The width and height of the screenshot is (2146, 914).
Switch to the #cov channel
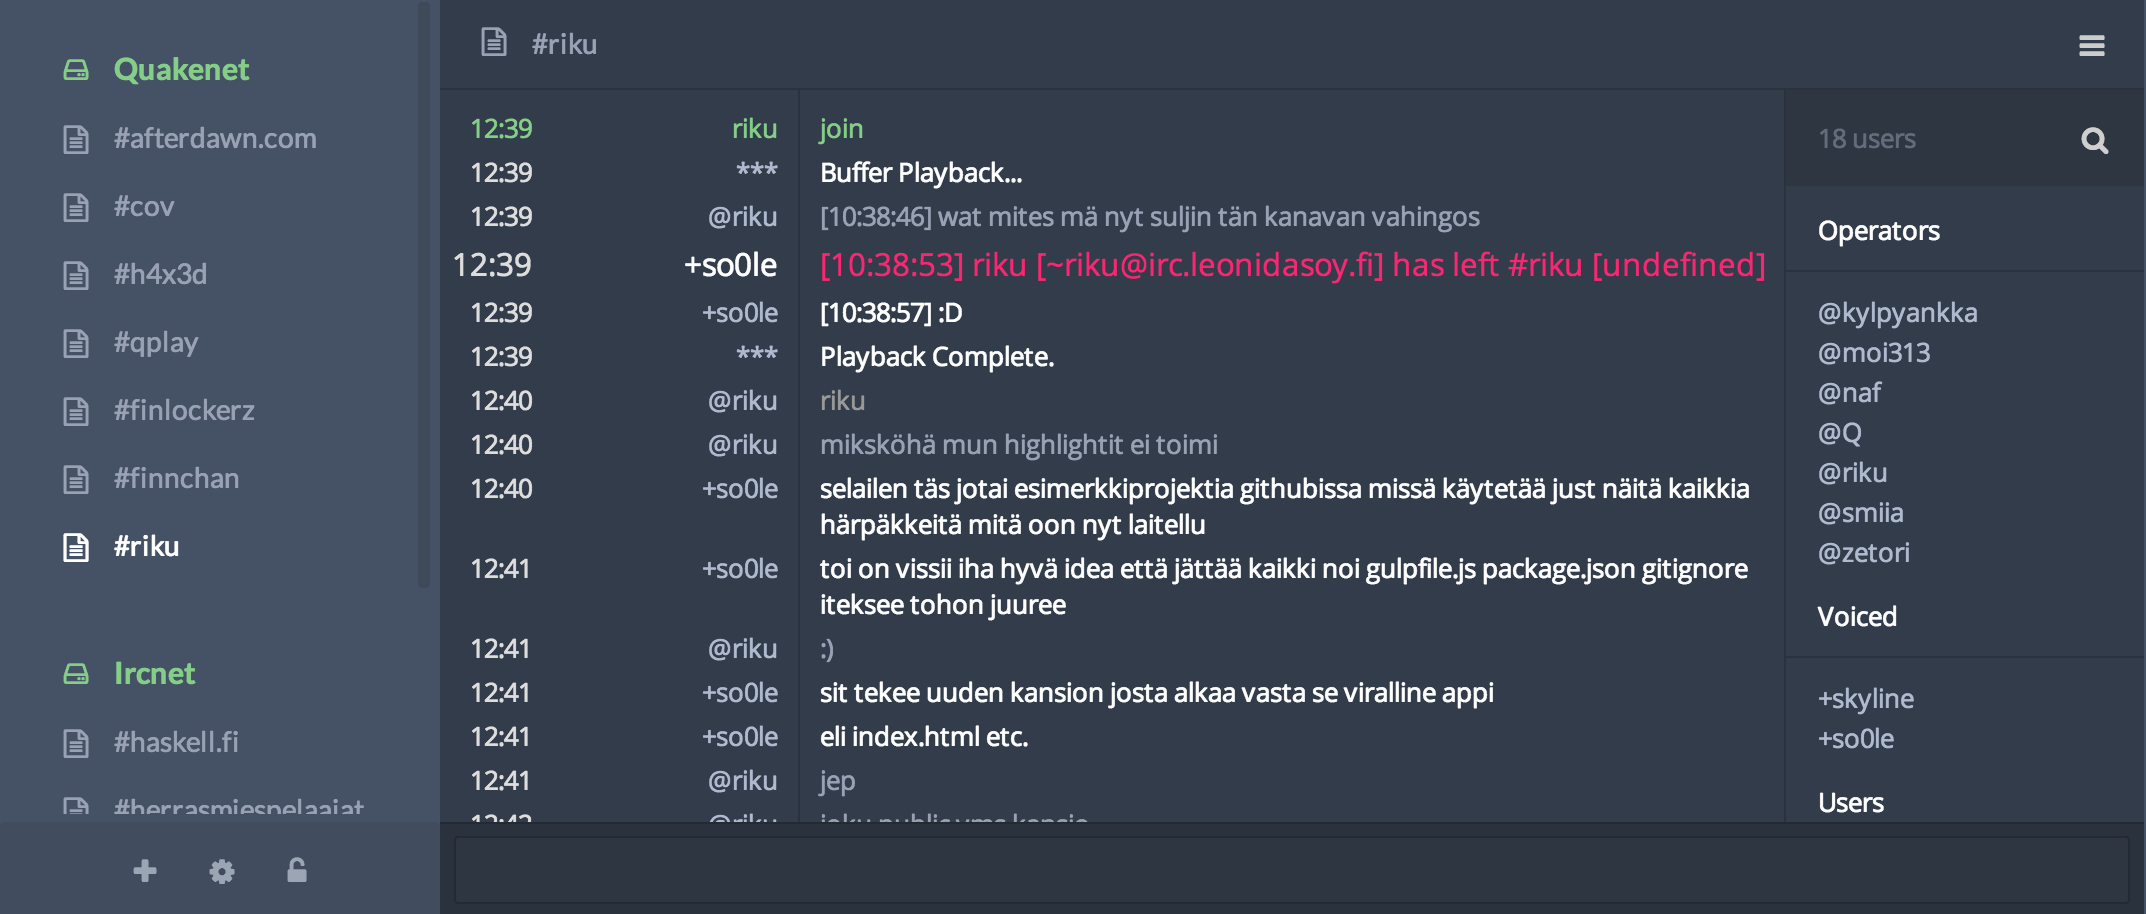pos(144,207)
